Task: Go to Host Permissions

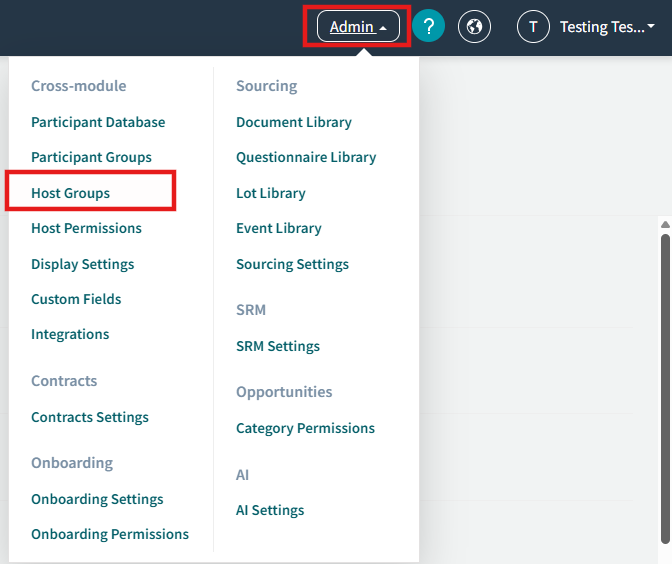Action: tap(86, 228)
